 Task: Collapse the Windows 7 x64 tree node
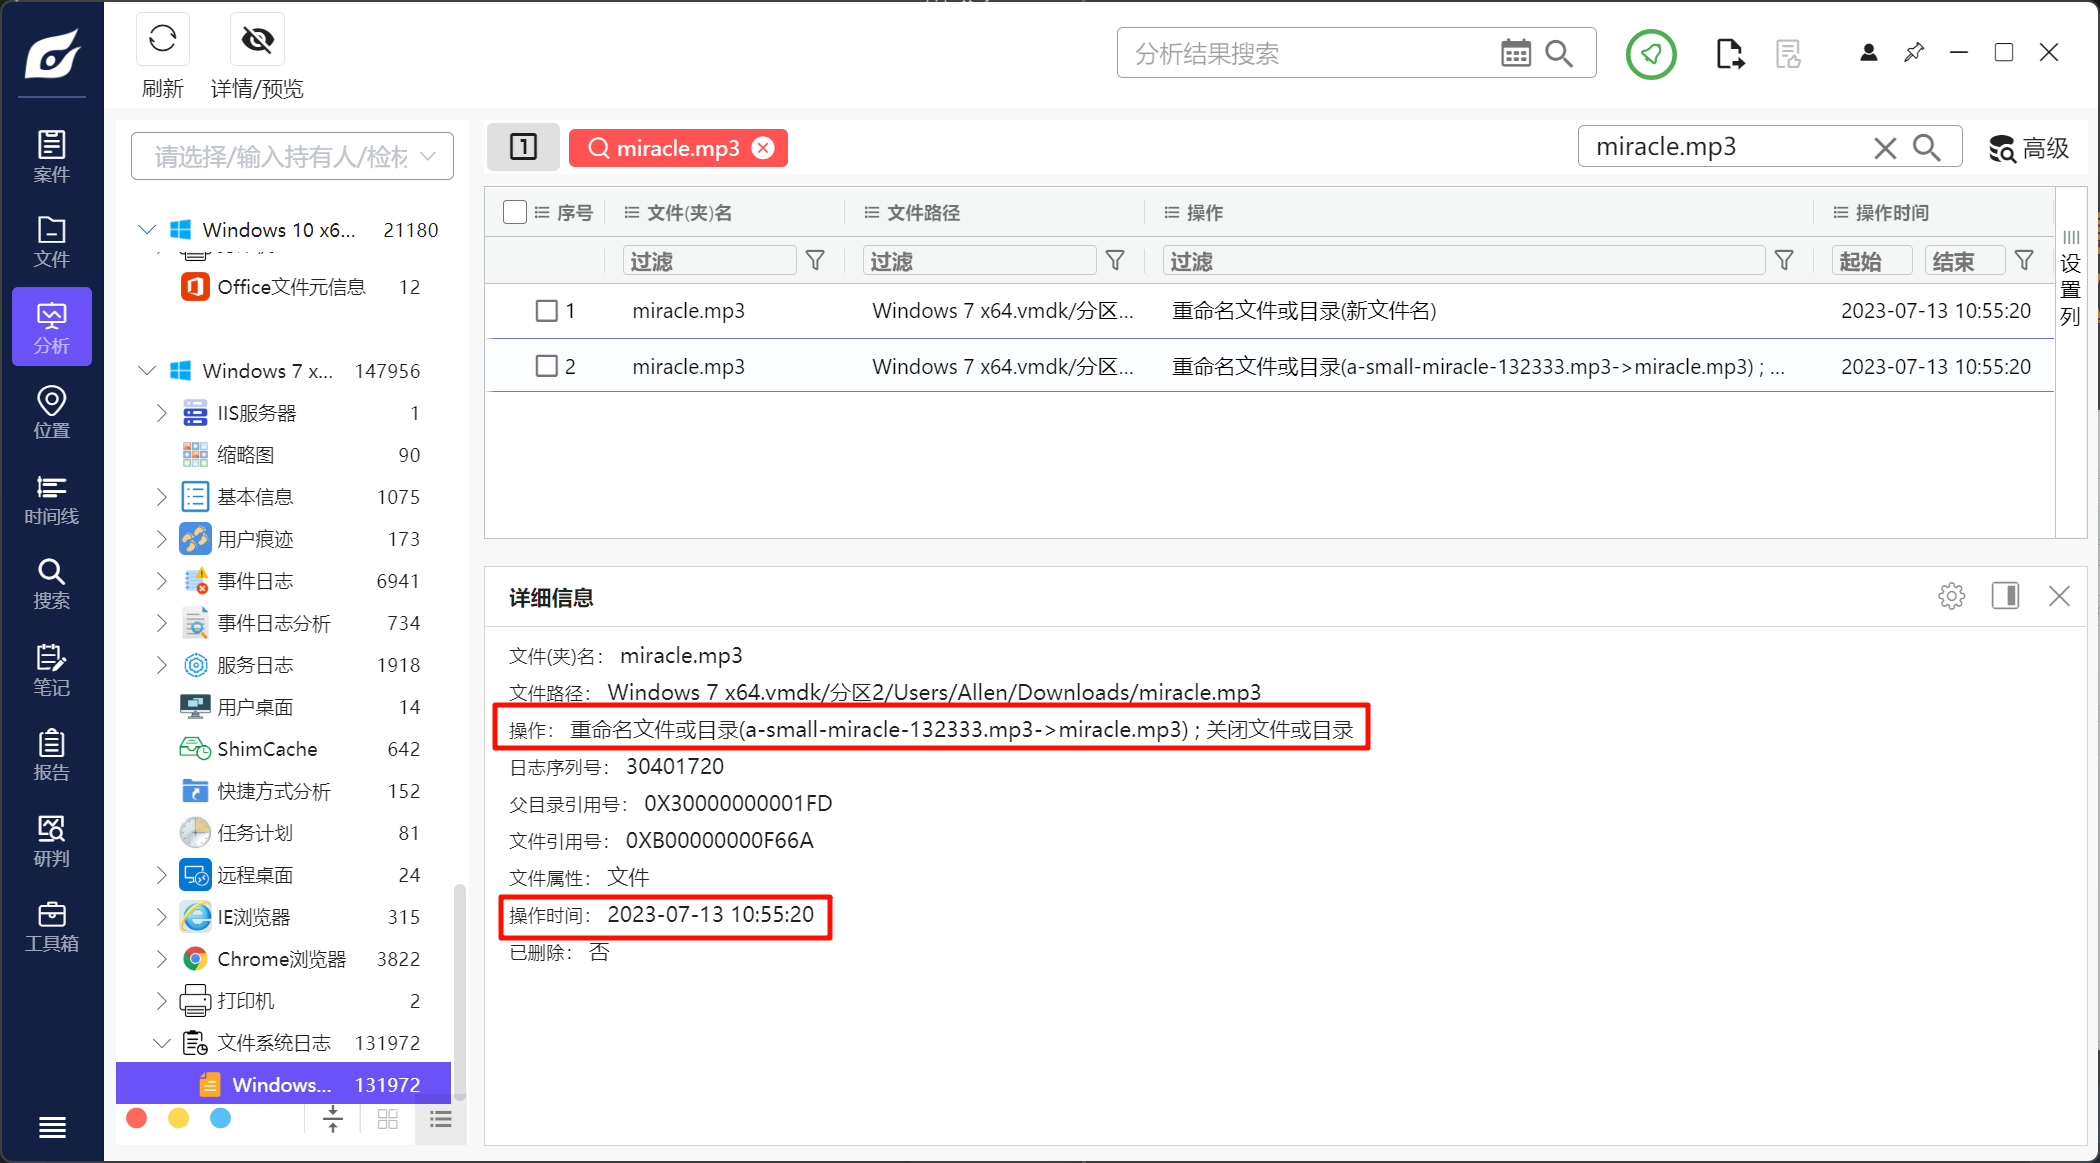point(147,371)
